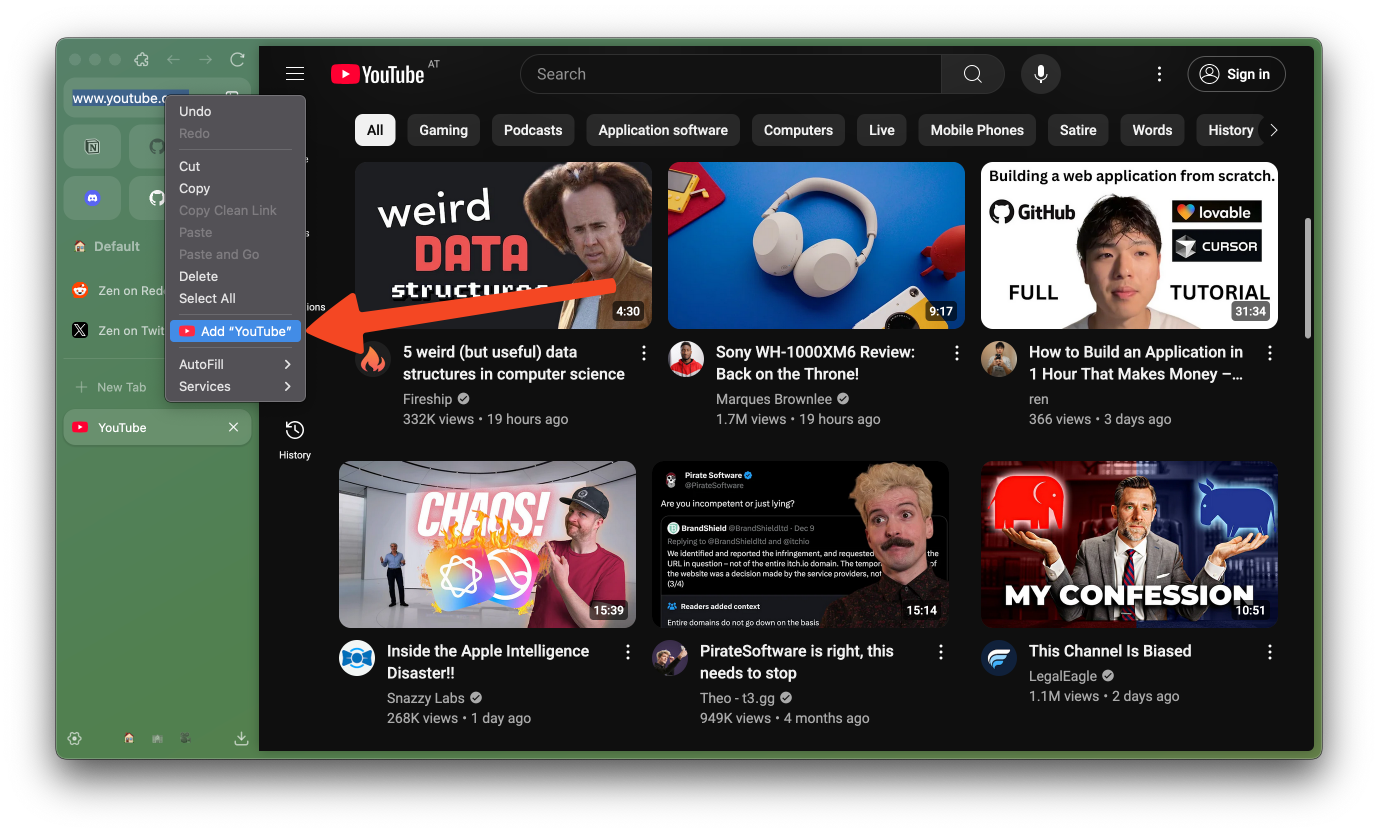This screenshot has width=1378, height=833.
Task: Open more options for Apple Intelligence Disaster video
Action: coord(628,652)
